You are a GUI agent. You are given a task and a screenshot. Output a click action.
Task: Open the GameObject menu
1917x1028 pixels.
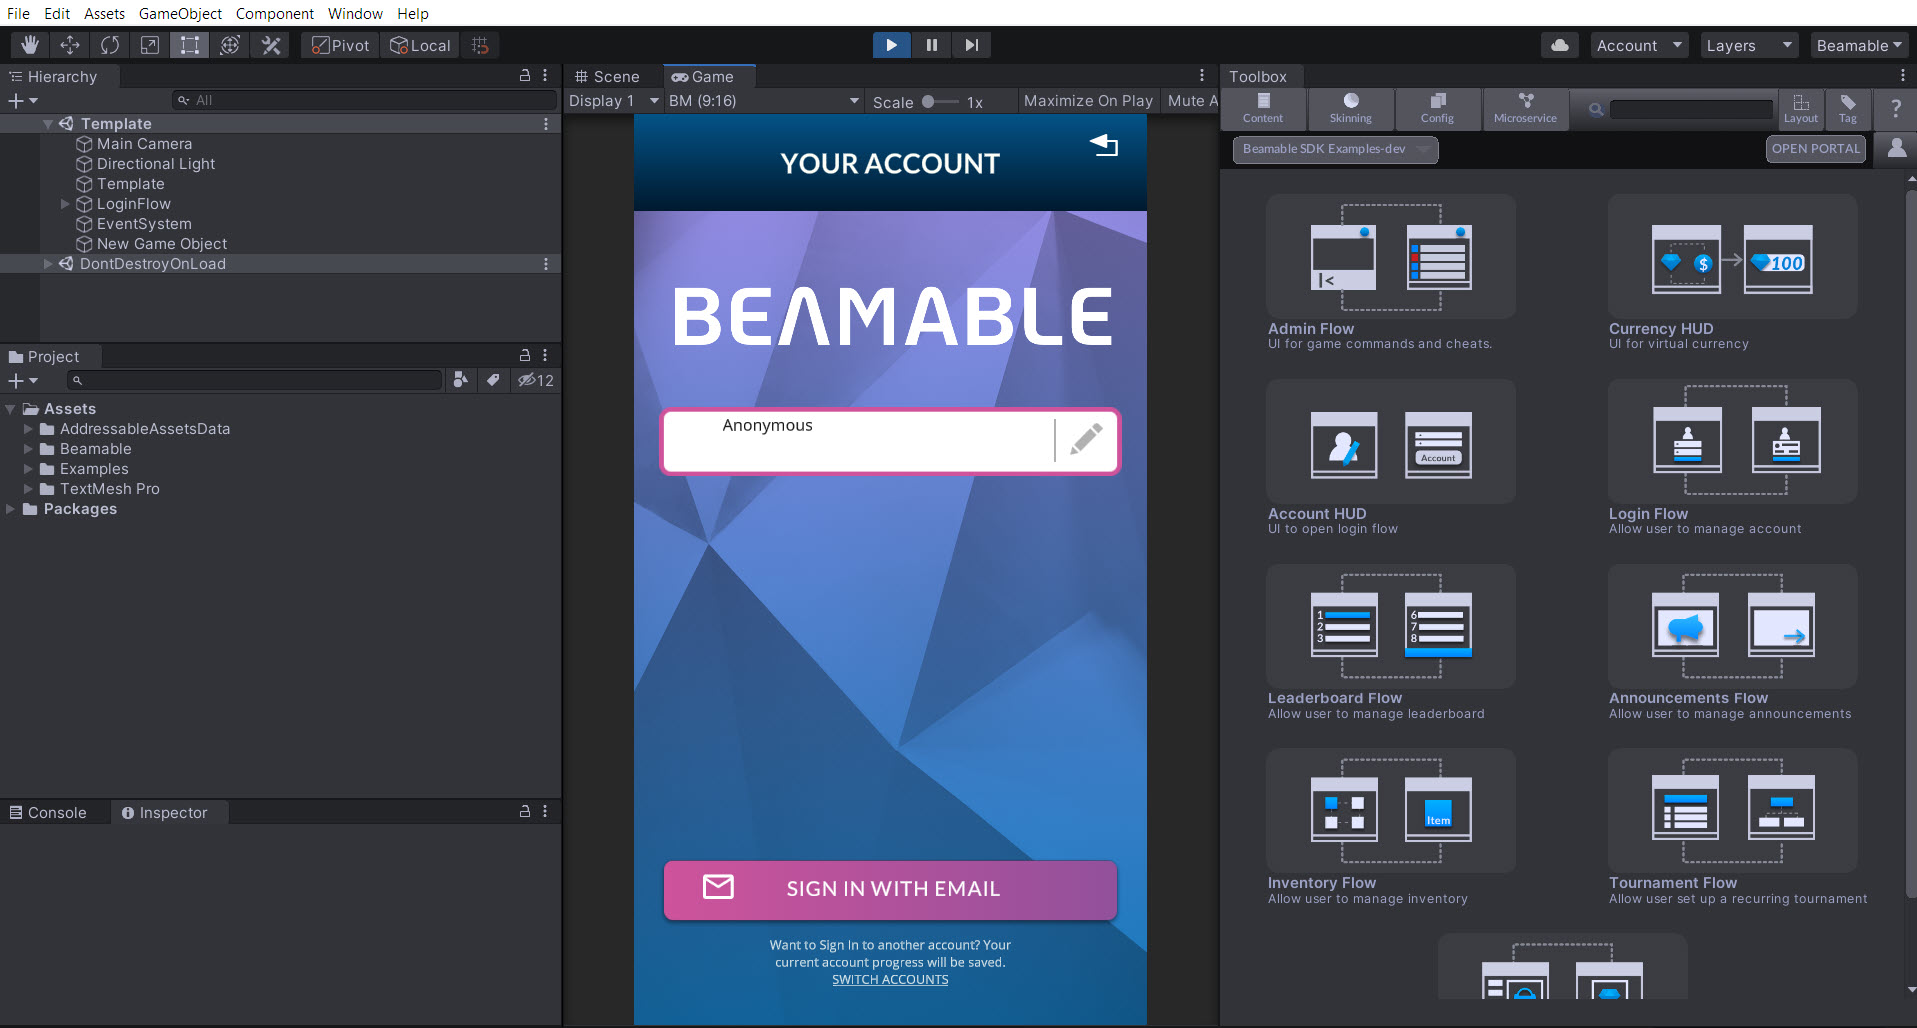point(180,13)
